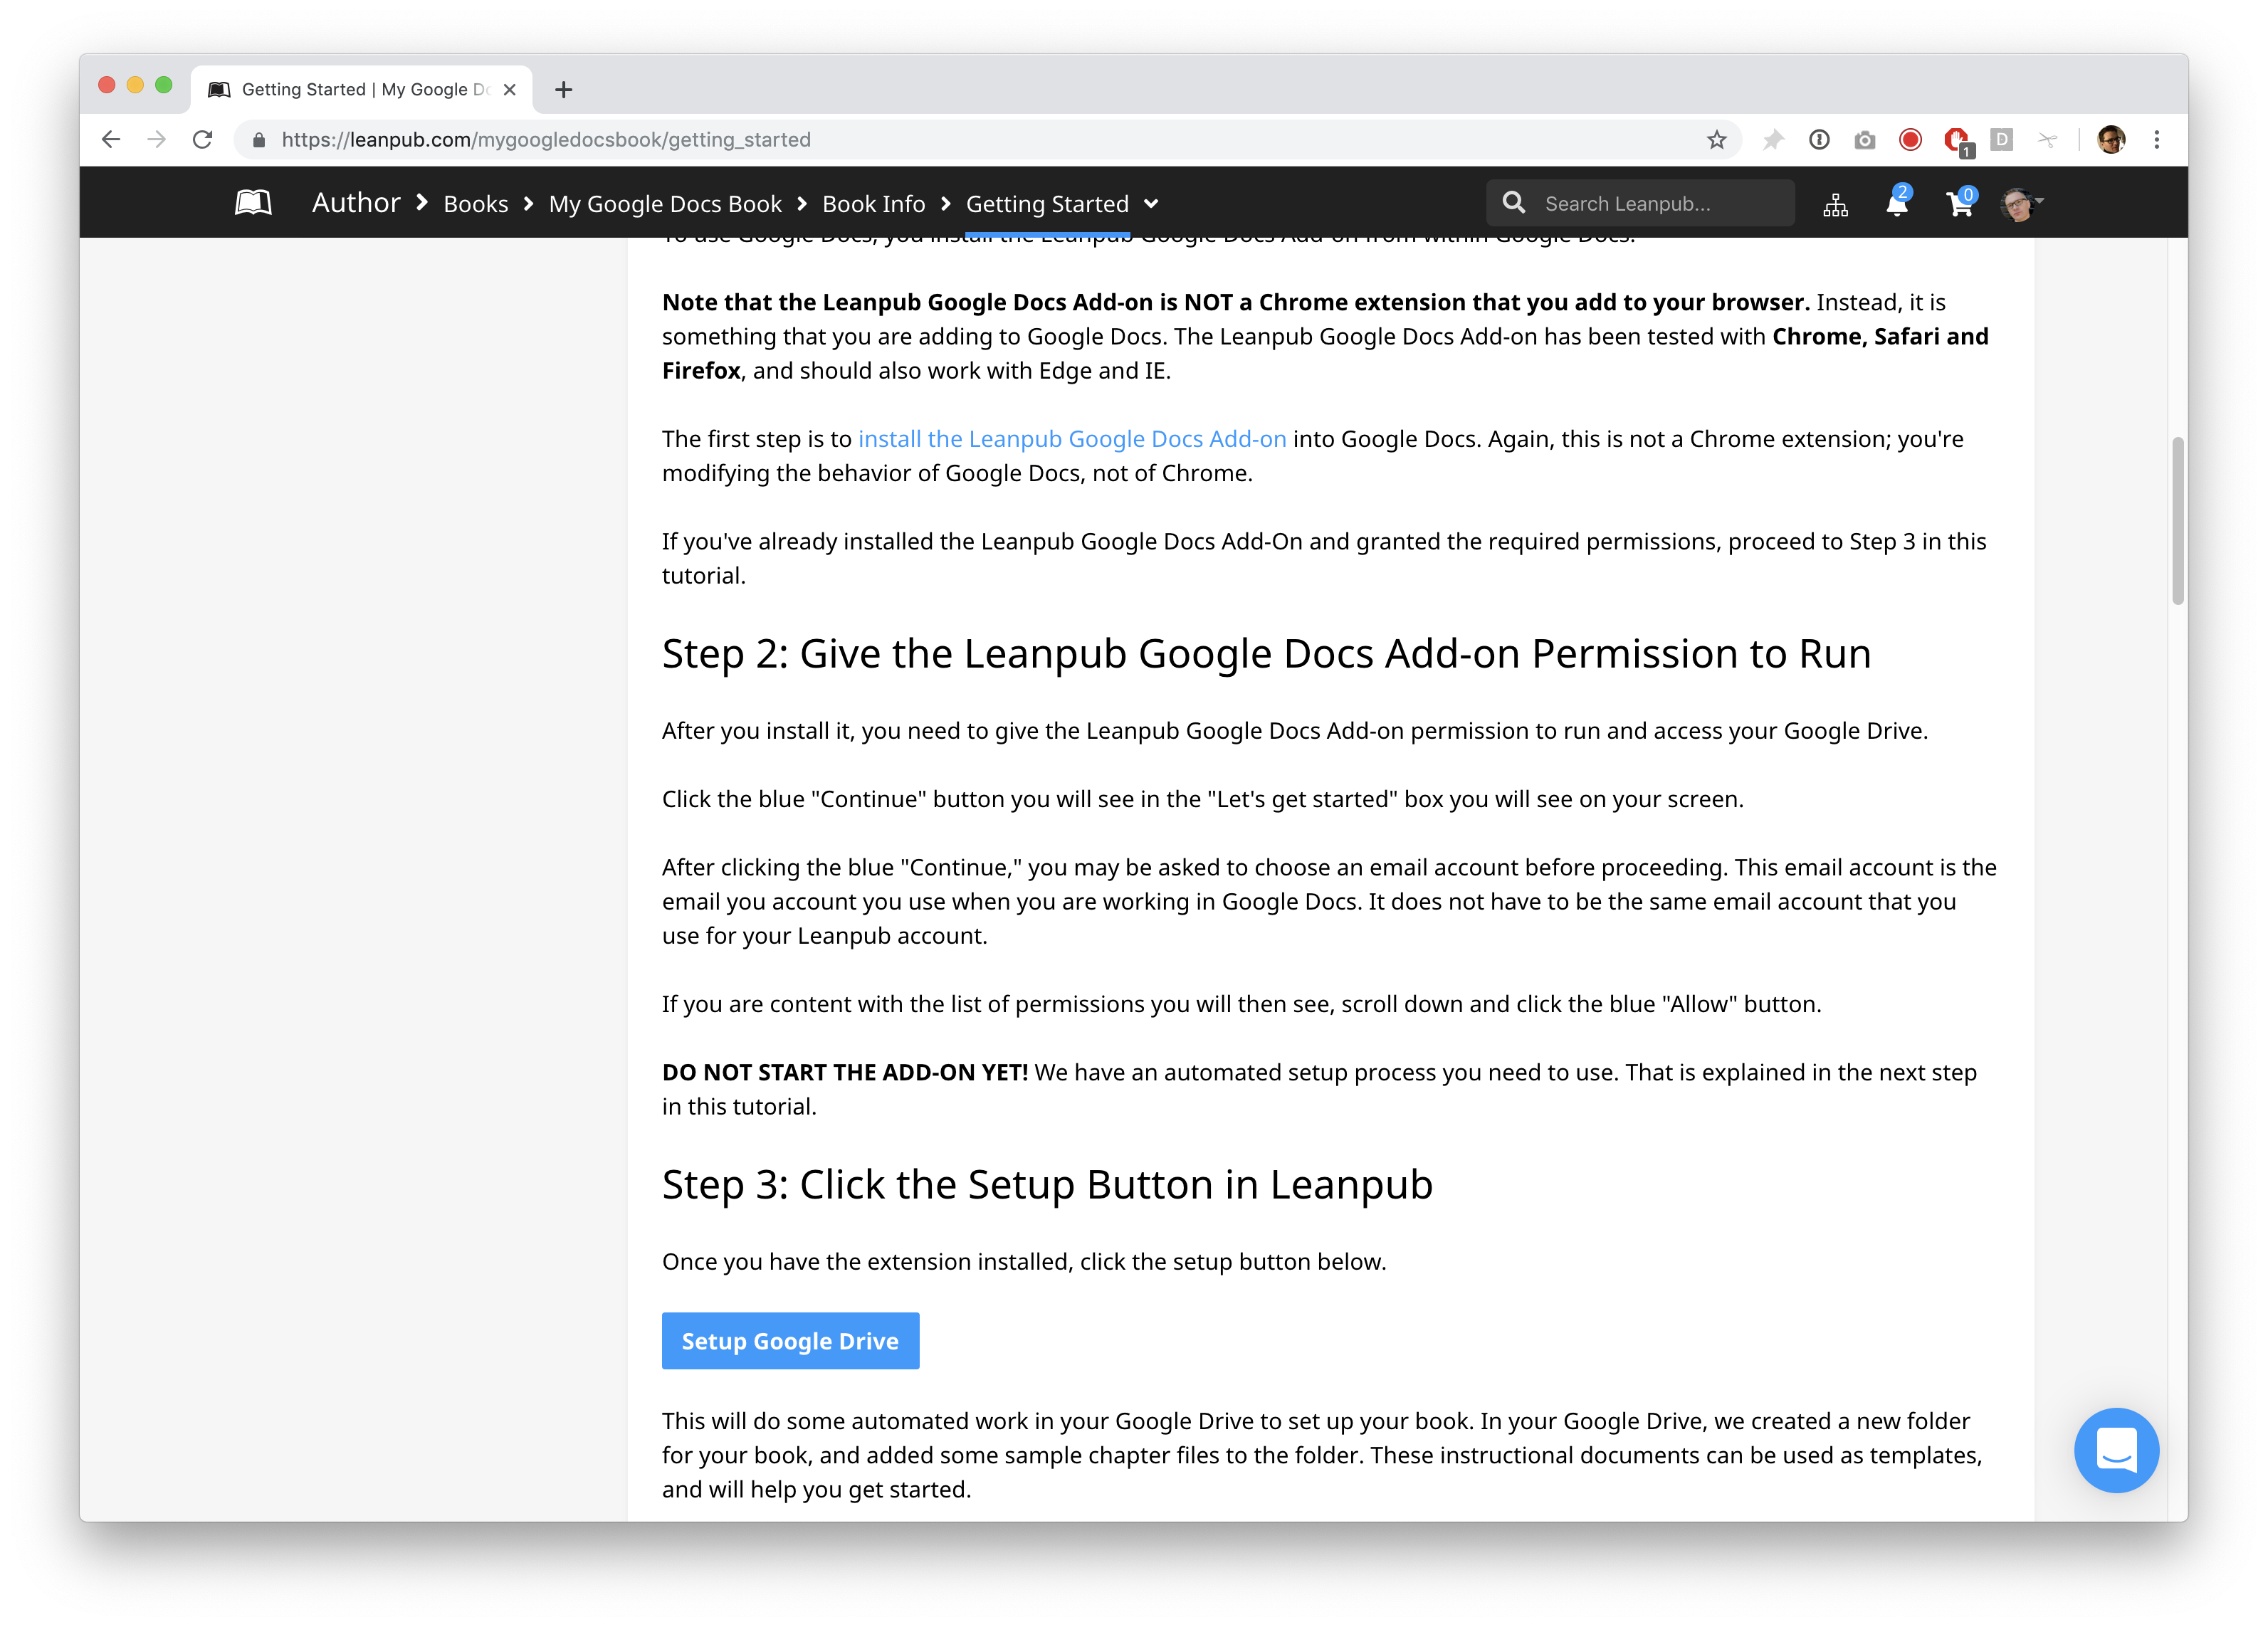Bookmark this page with the star icon

(x=1716, y=140)
